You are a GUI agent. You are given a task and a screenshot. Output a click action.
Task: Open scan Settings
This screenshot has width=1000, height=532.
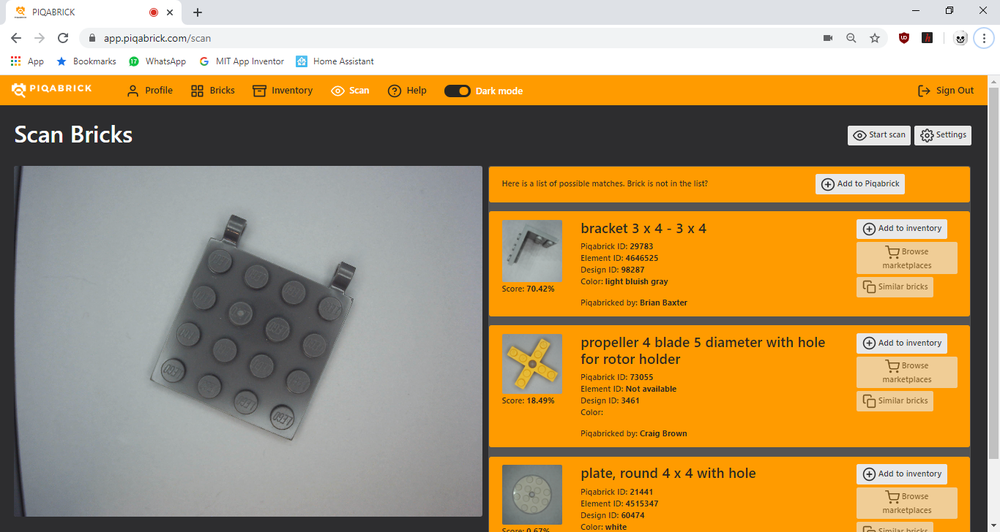tap(943, 135)
